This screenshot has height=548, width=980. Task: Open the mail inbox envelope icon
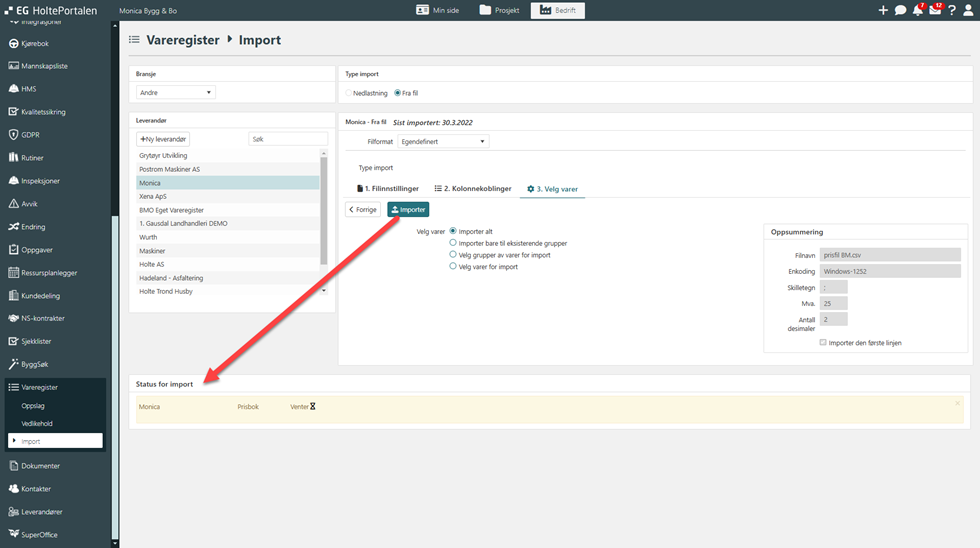(935, 10)
